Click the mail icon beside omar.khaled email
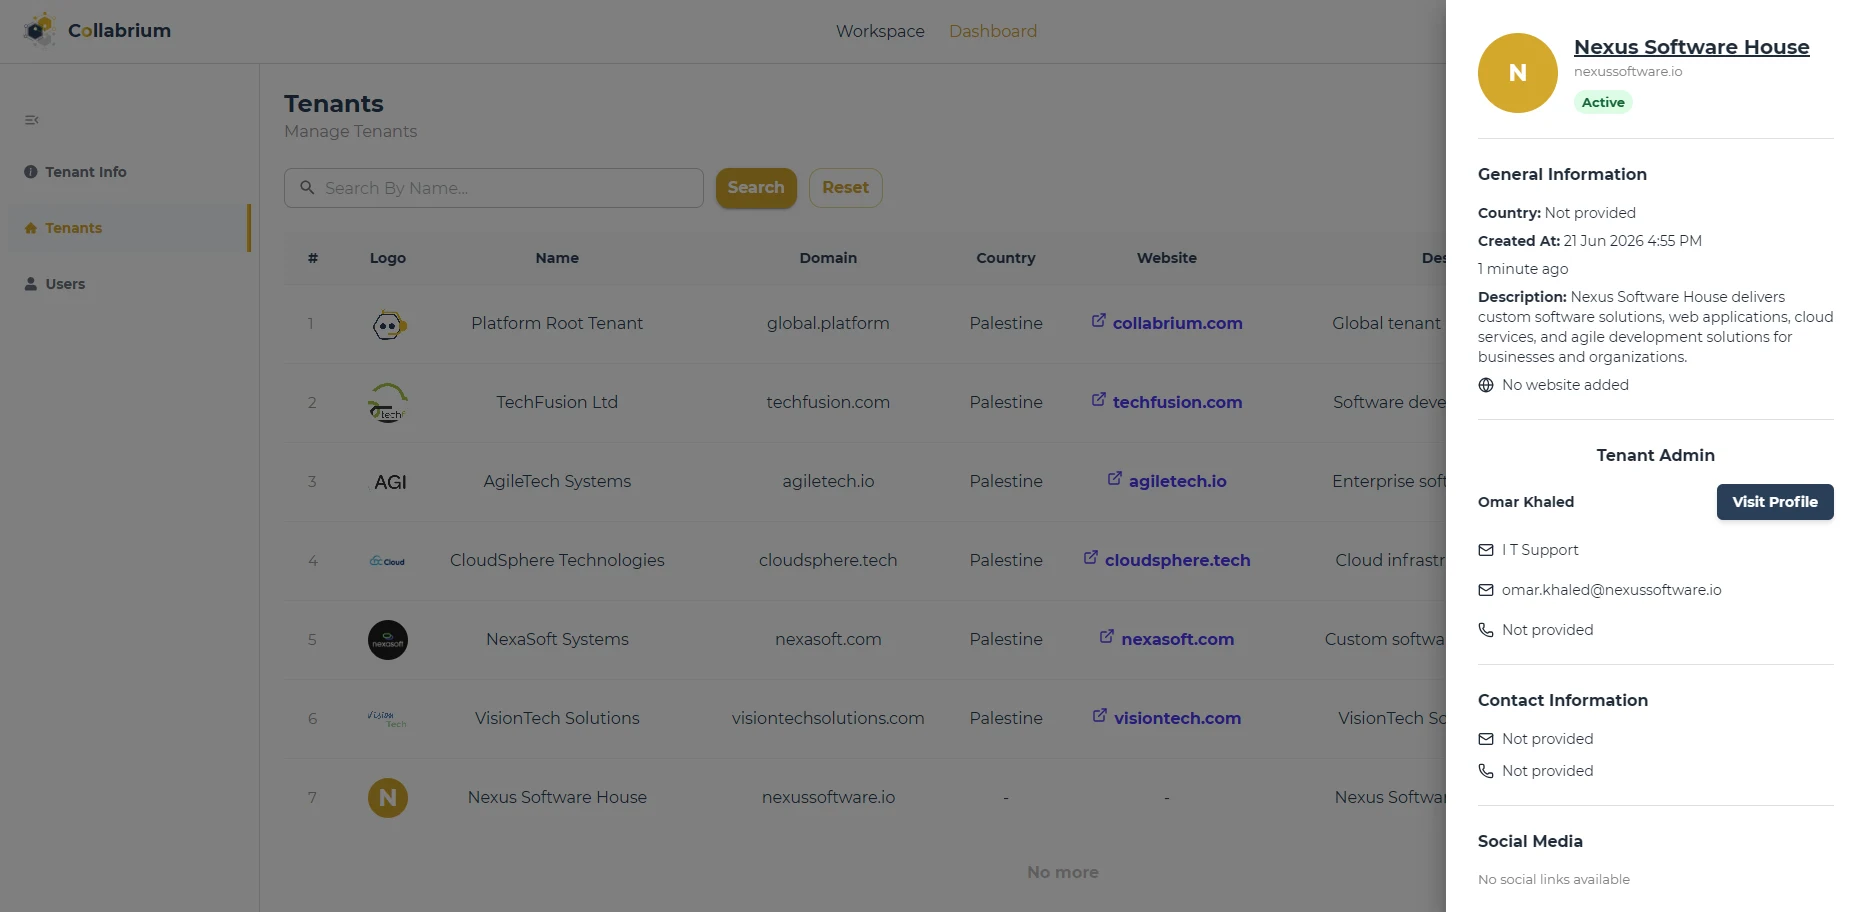 [1486, 590]
